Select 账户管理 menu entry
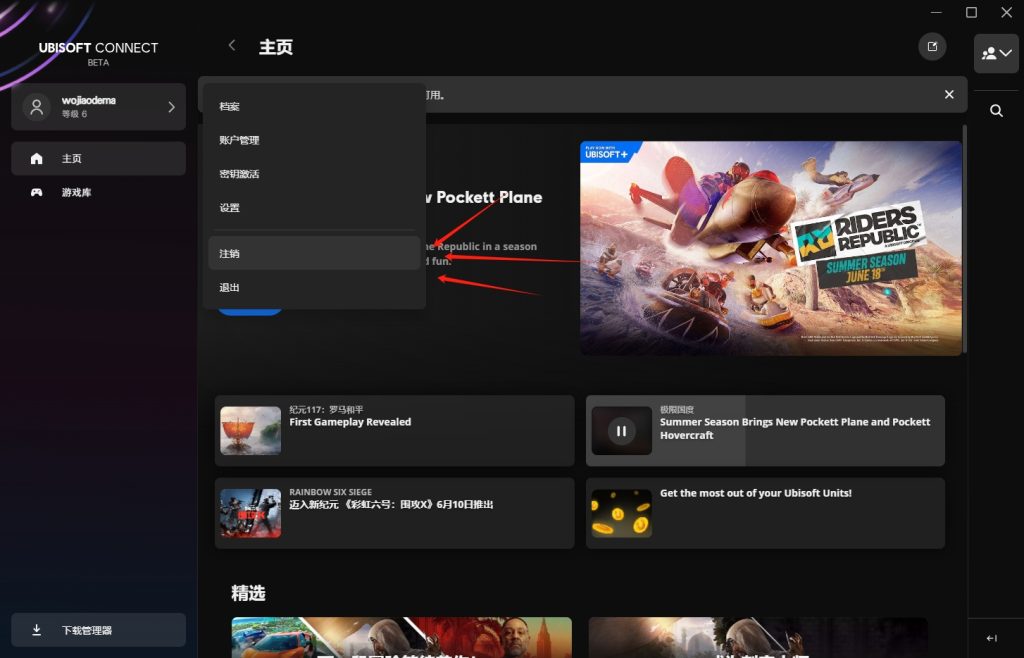The height and width of the screenshot is (658, 1024). click(x=314, y=140)
